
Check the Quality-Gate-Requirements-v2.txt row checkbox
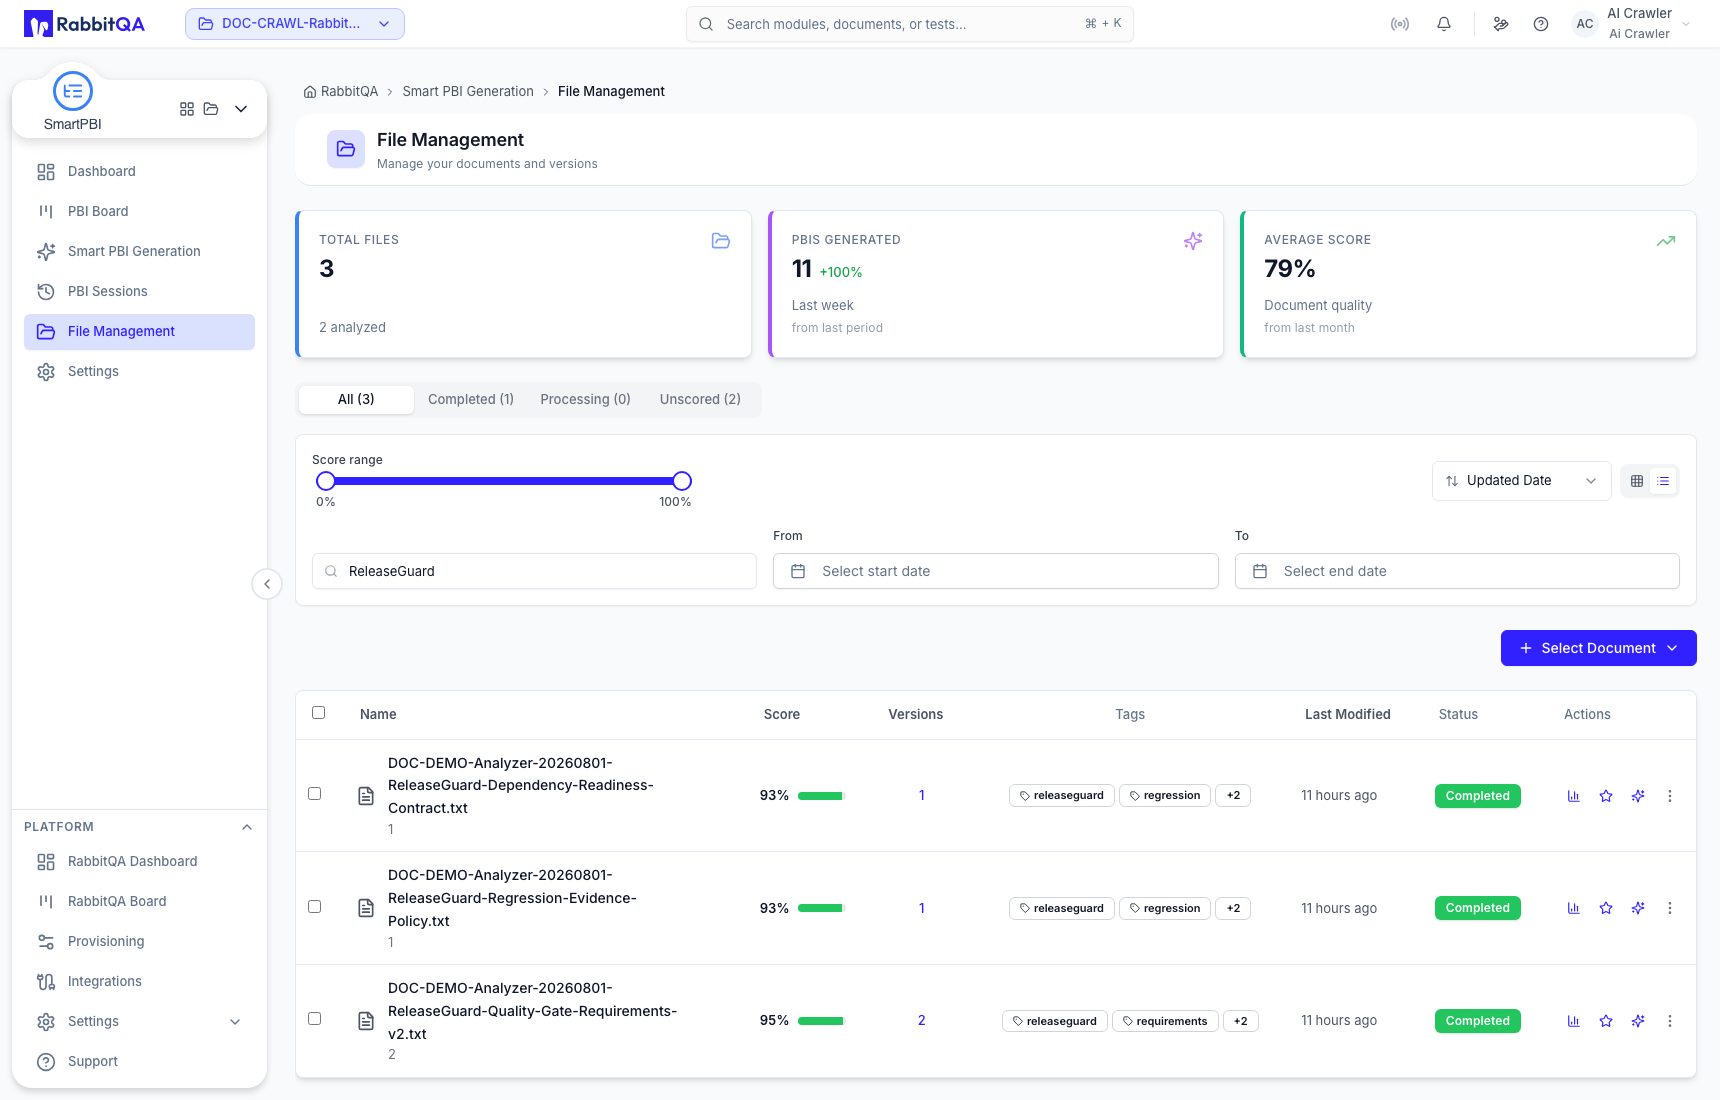(x=315, y=1019)
